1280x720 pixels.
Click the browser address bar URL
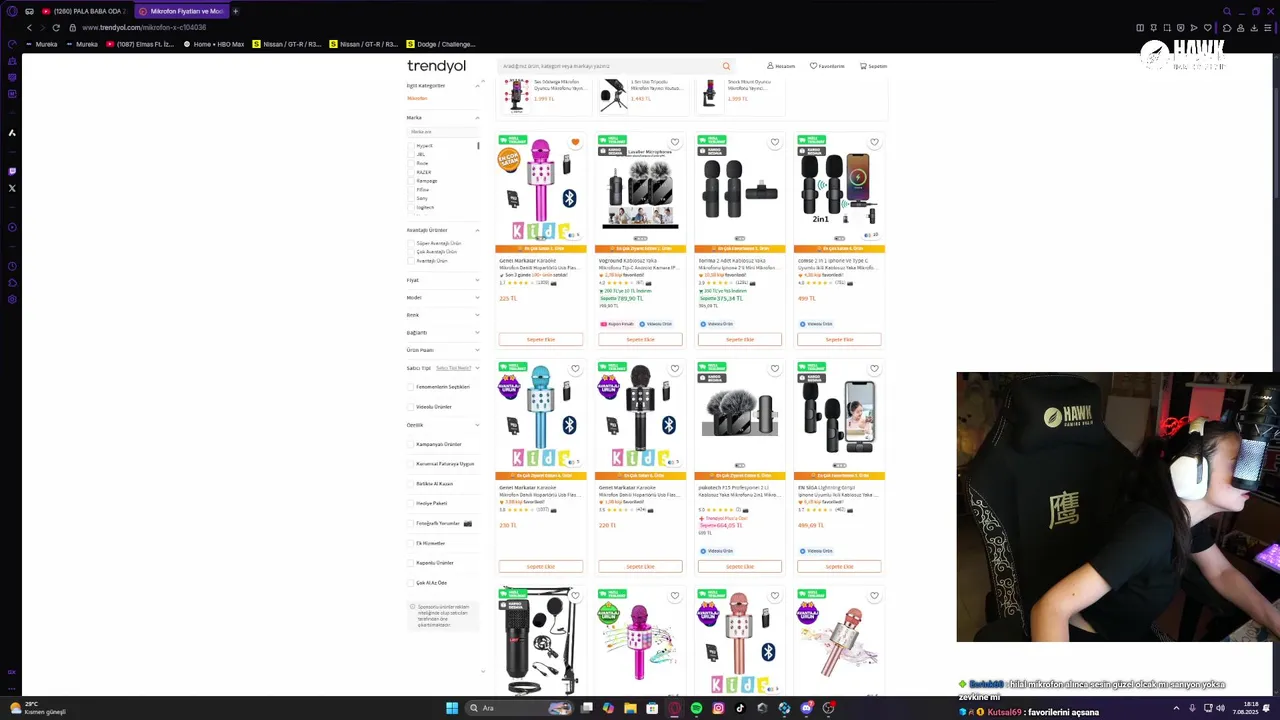click(144, 28)
